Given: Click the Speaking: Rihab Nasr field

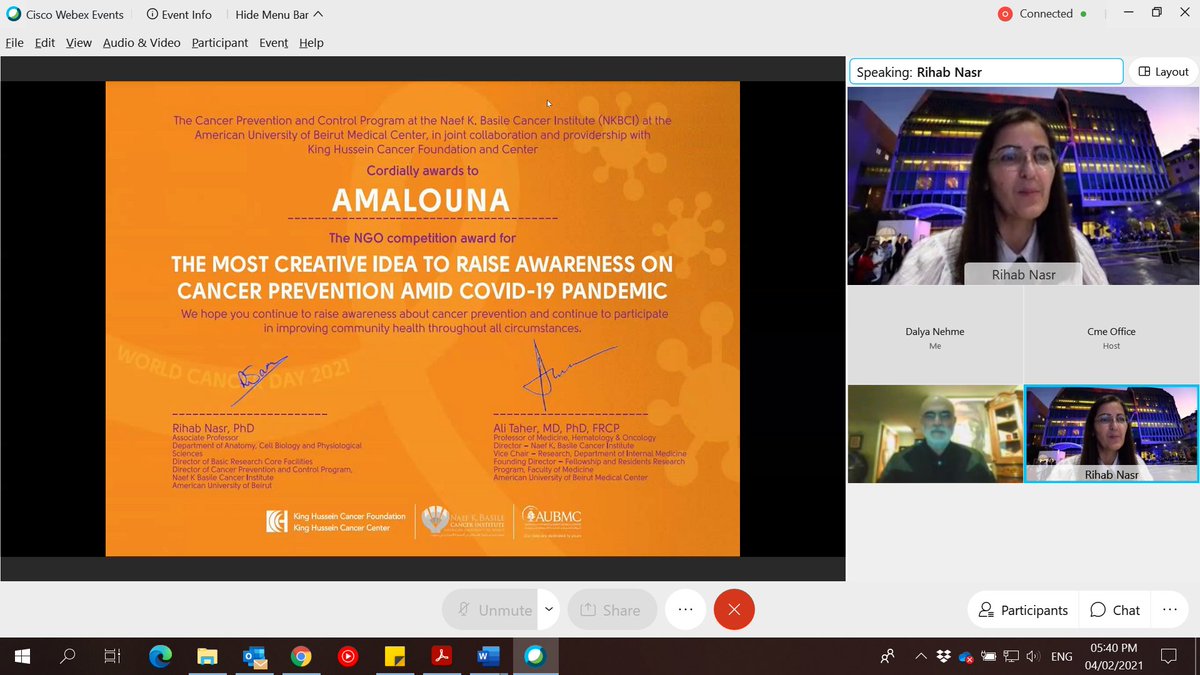Looking at the screenshot, I should [x=985, y=72].
